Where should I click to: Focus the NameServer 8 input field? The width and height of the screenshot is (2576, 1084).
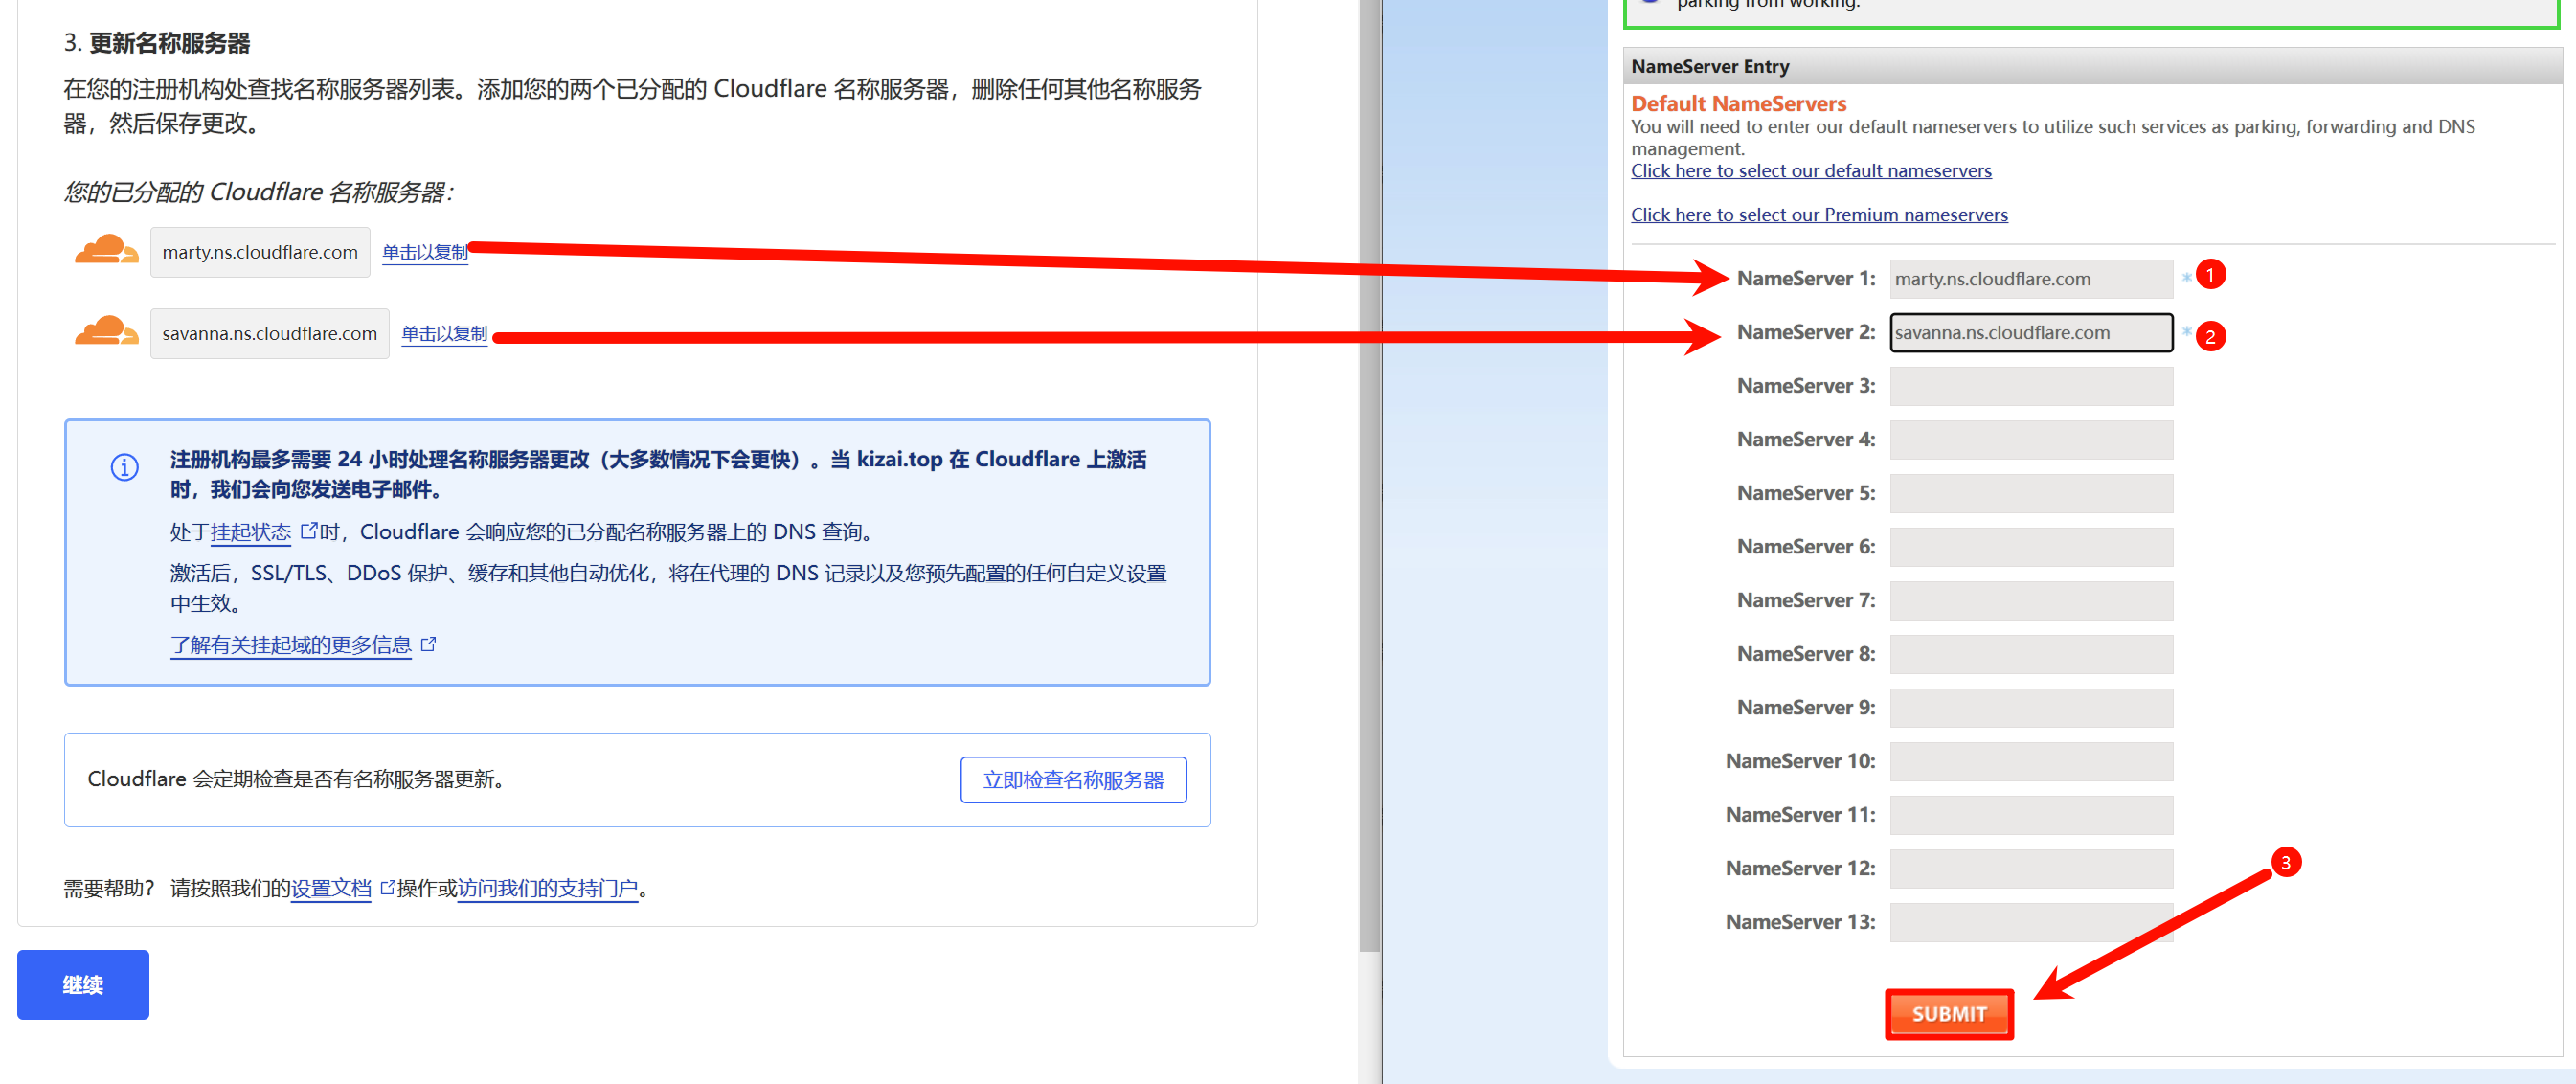2031,654
